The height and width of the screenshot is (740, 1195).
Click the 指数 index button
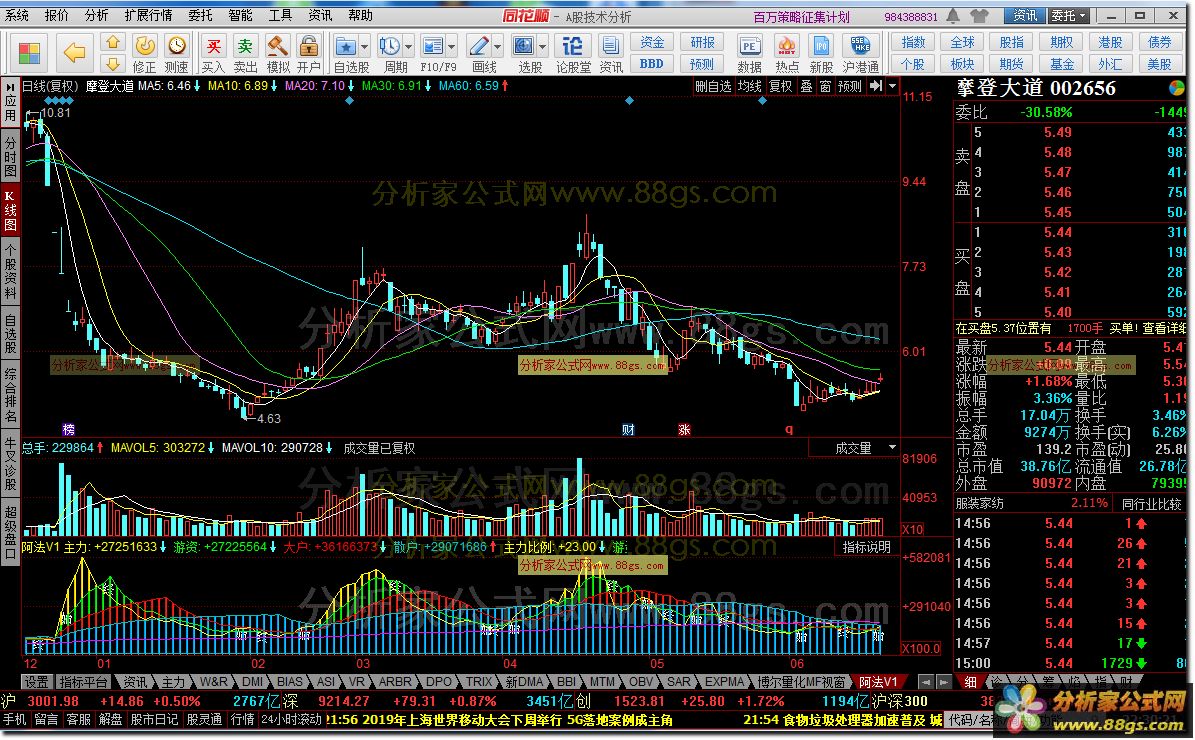click(913, 42)
